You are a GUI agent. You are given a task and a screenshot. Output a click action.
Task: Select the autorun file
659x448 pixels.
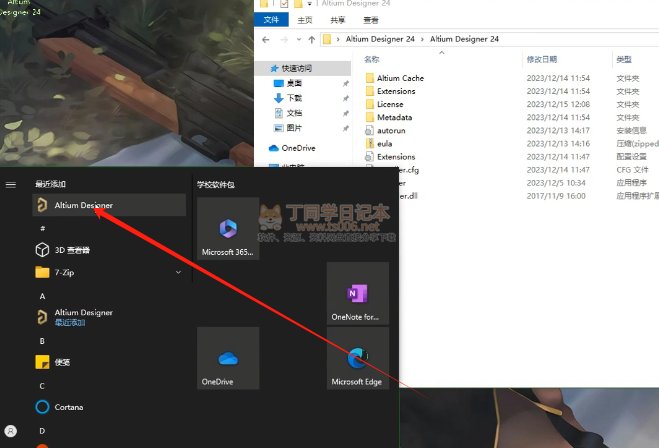(391, 130)
